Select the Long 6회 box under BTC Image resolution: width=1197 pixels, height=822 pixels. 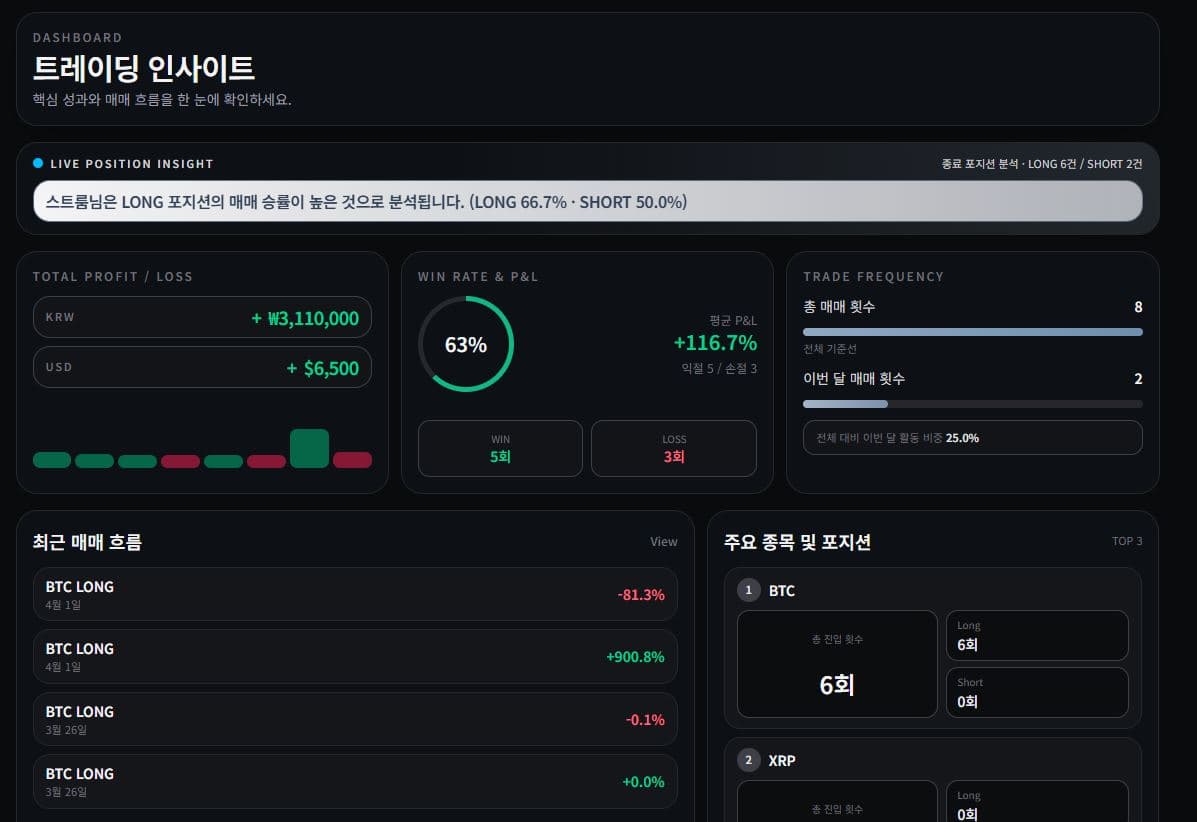(x=1037, y=635)
